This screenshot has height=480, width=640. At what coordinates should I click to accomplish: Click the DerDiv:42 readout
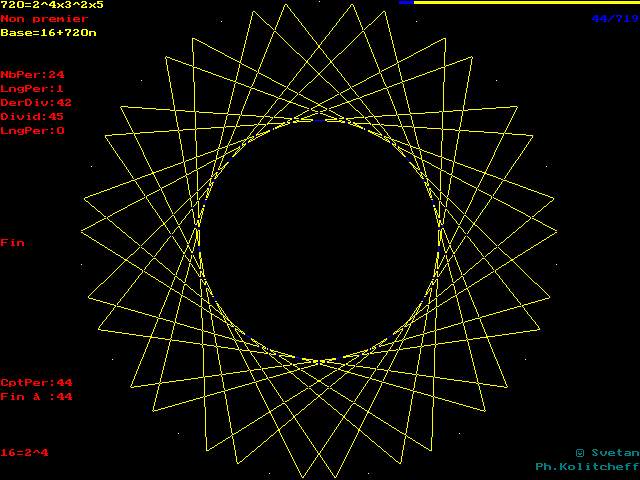(36, 102)
